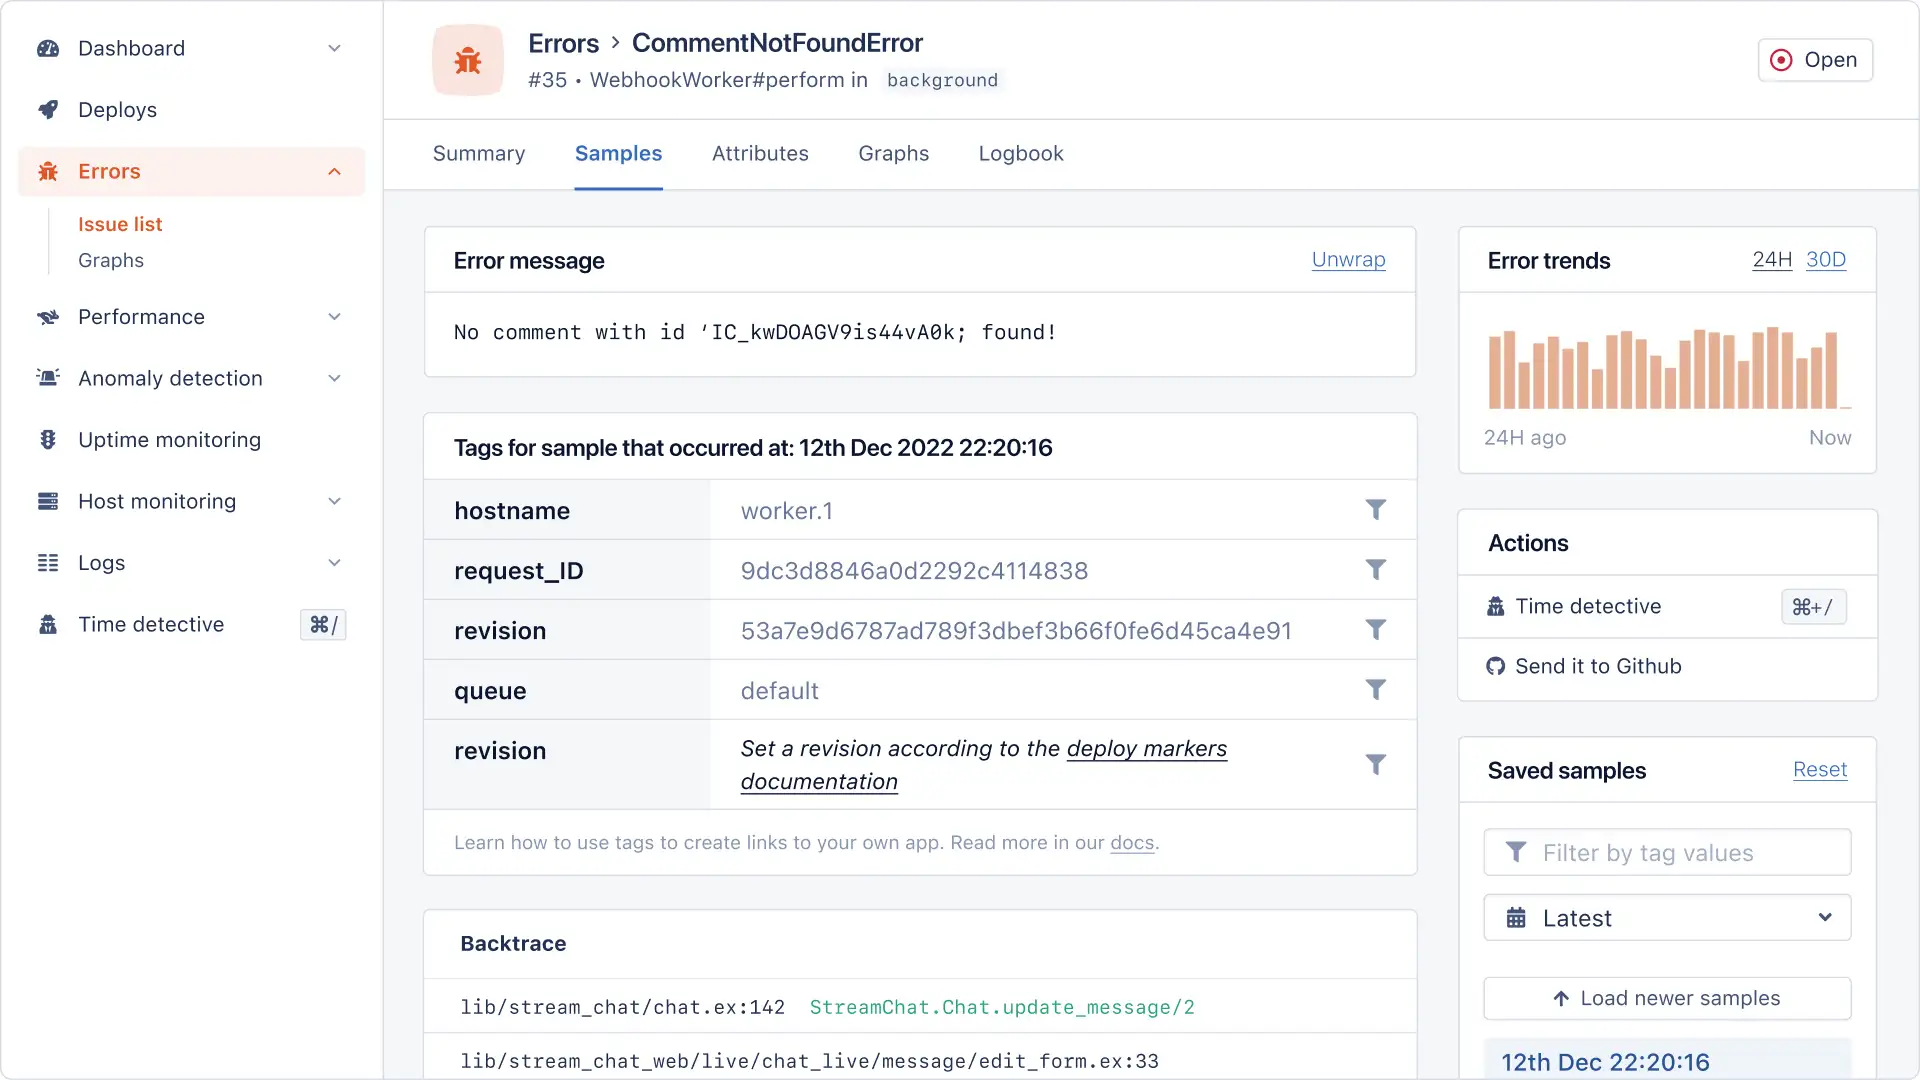Click the Performance speed icon
1920x1080 pixels.
(x=48, y=317)
